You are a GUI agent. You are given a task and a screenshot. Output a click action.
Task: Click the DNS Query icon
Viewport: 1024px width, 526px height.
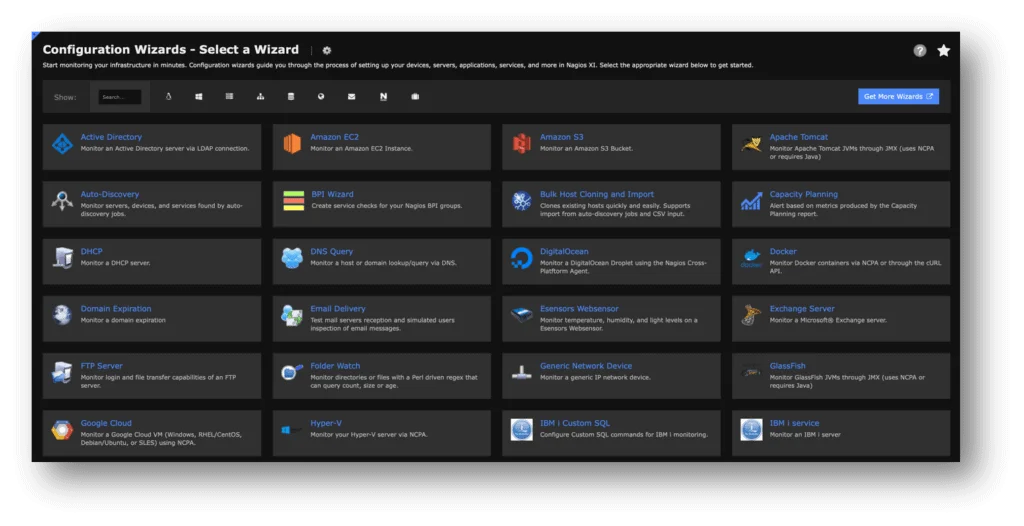(292, 258)
